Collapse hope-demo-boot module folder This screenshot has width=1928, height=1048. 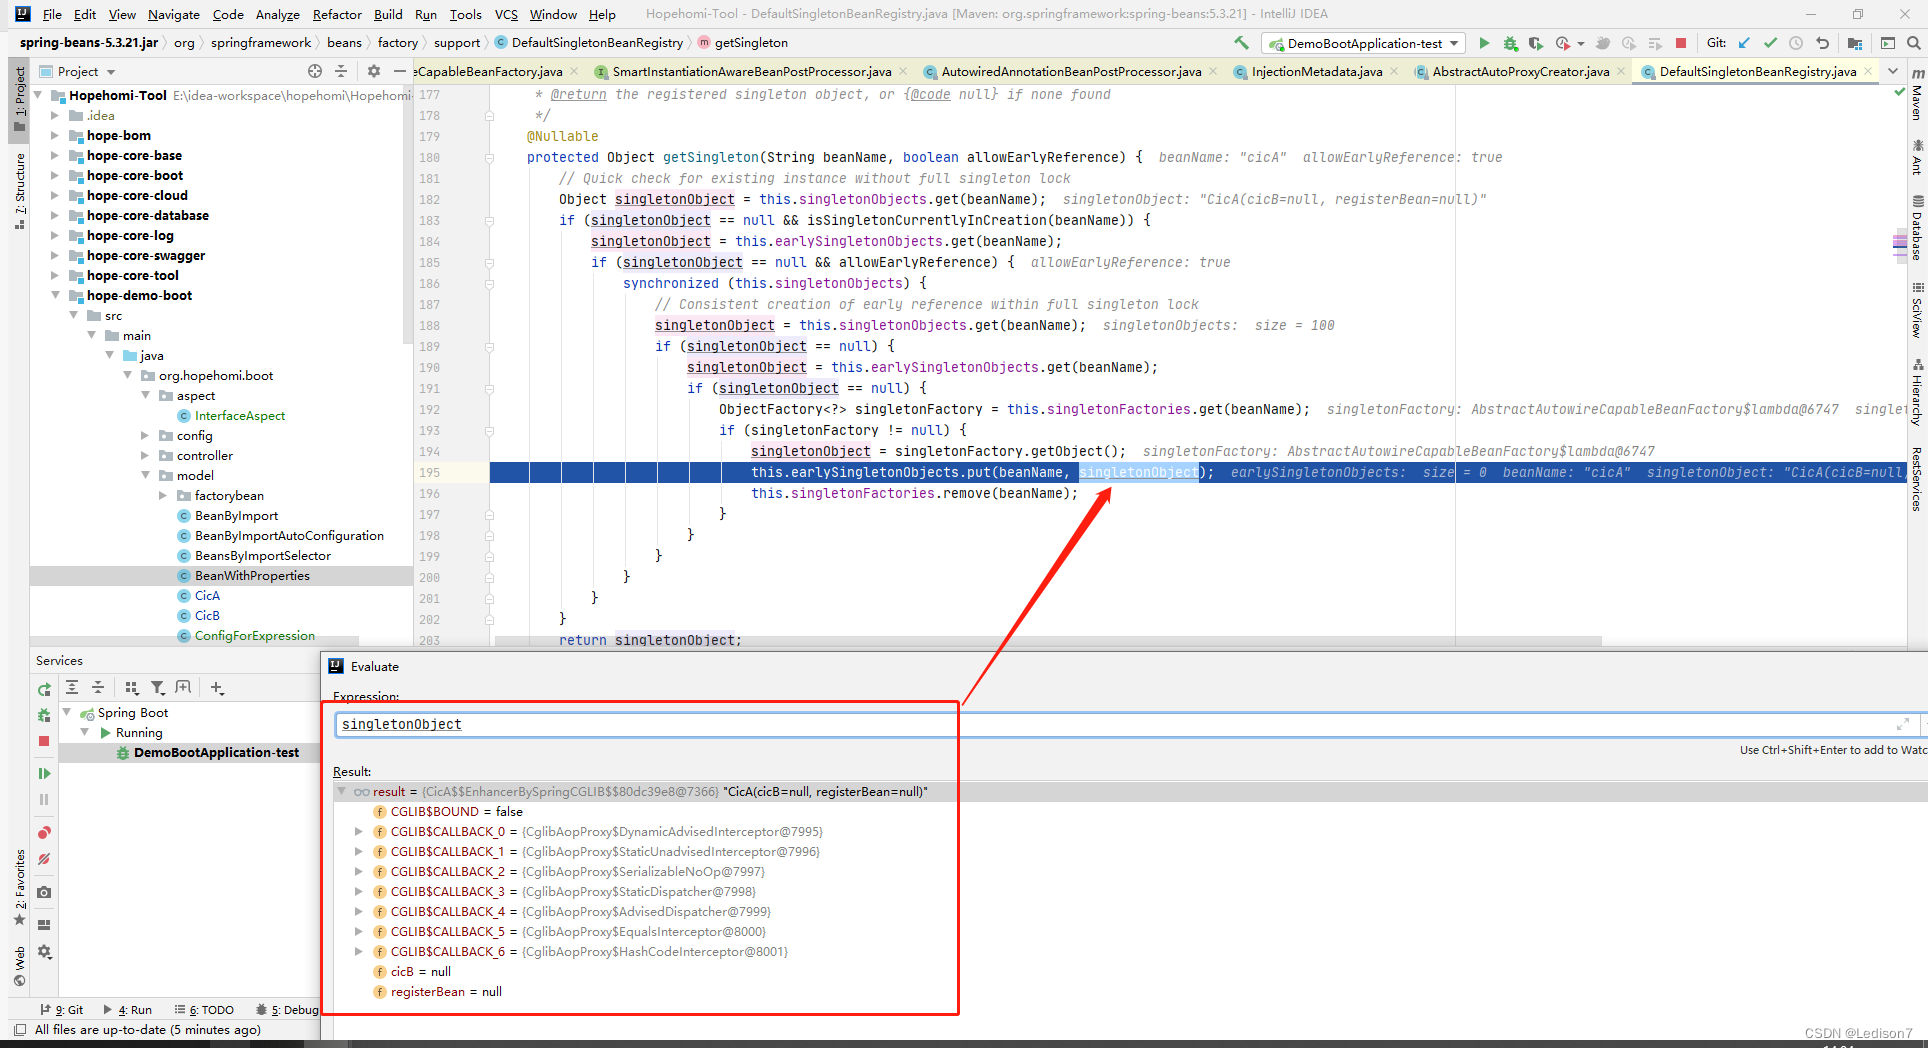tap(55, 295)
